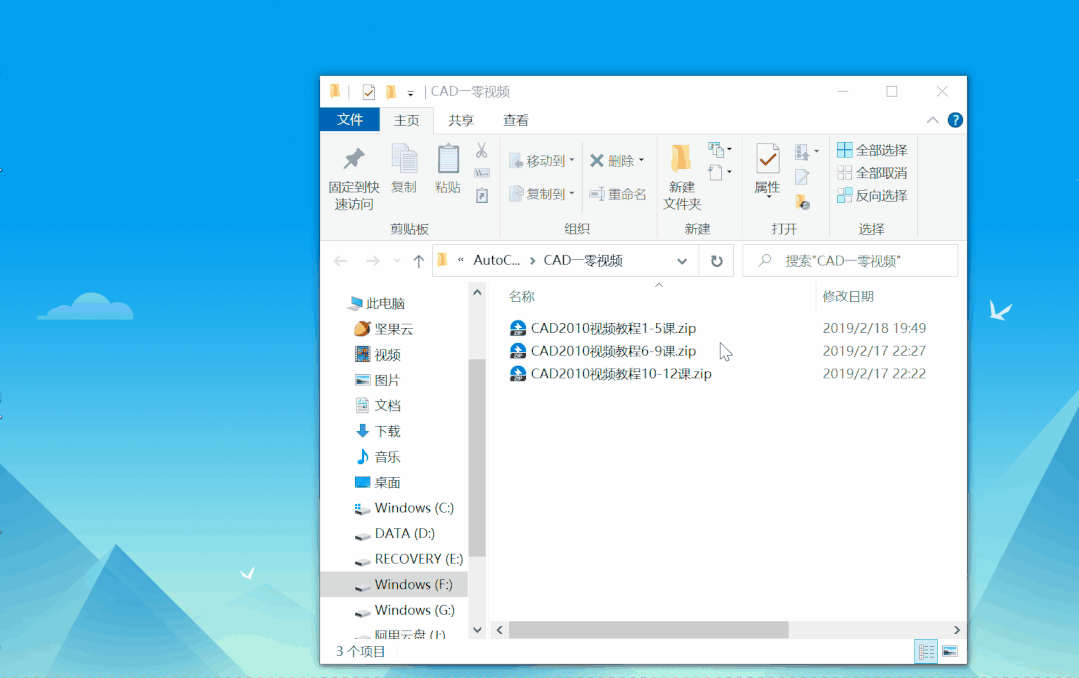The height and width of the screenshot is (678, 1079).
Task: Switch to the View (查看) tab
Action: point(515,120)
